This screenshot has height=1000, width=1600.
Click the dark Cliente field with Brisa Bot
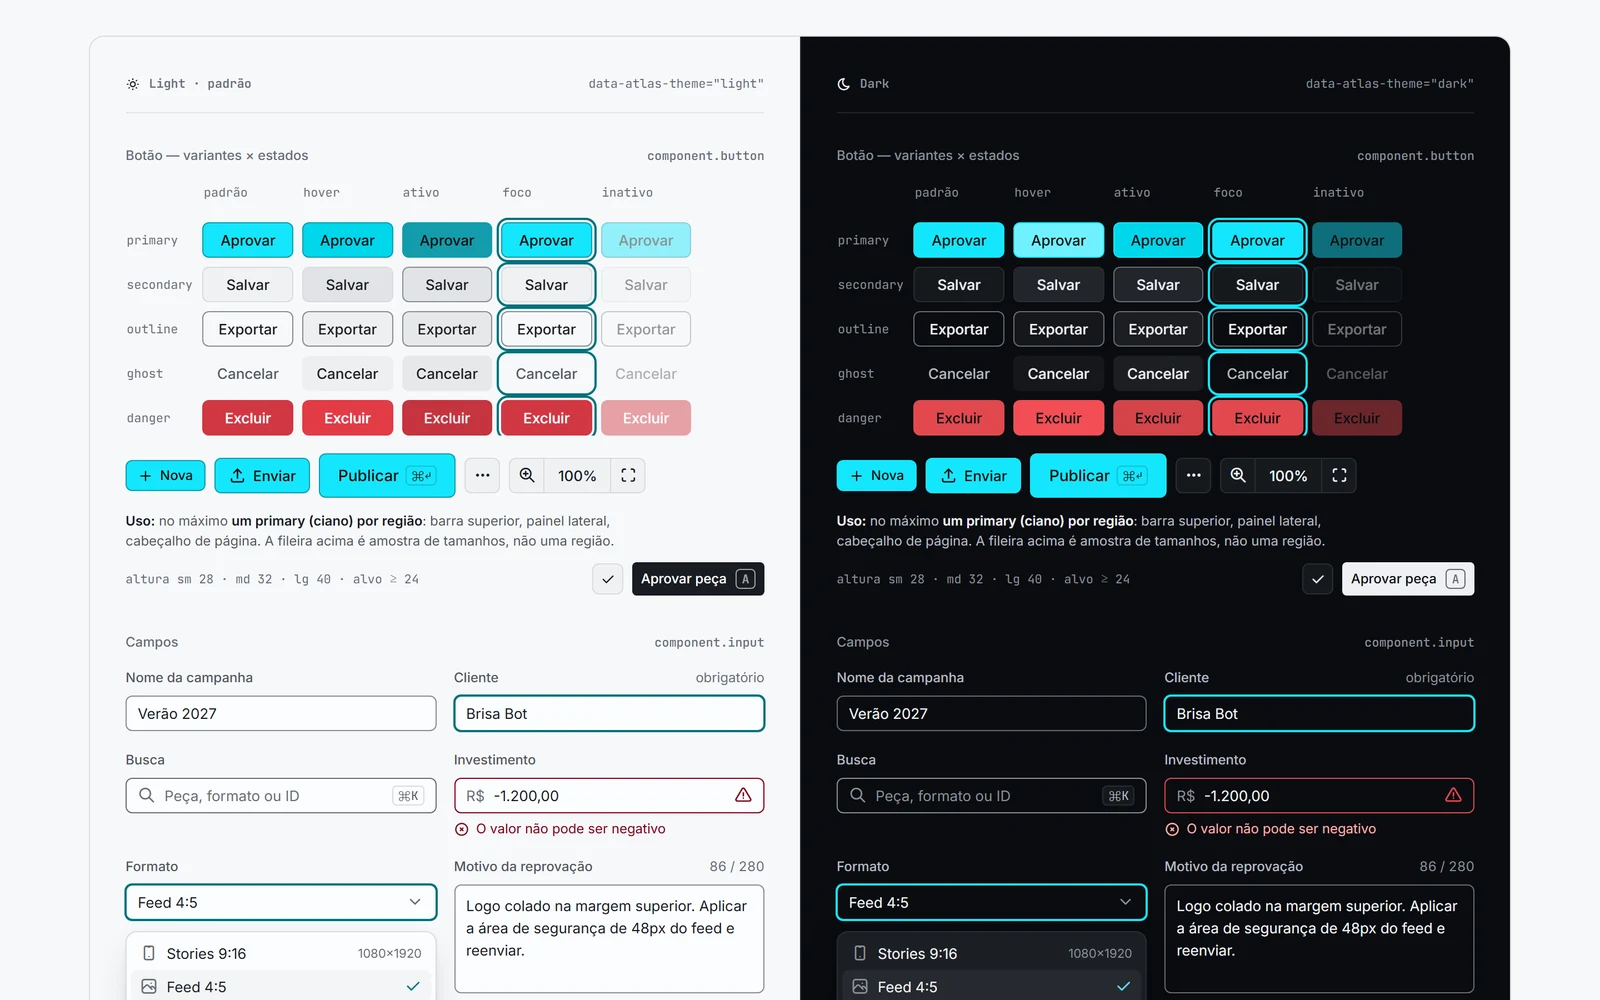pos(1319,713)
